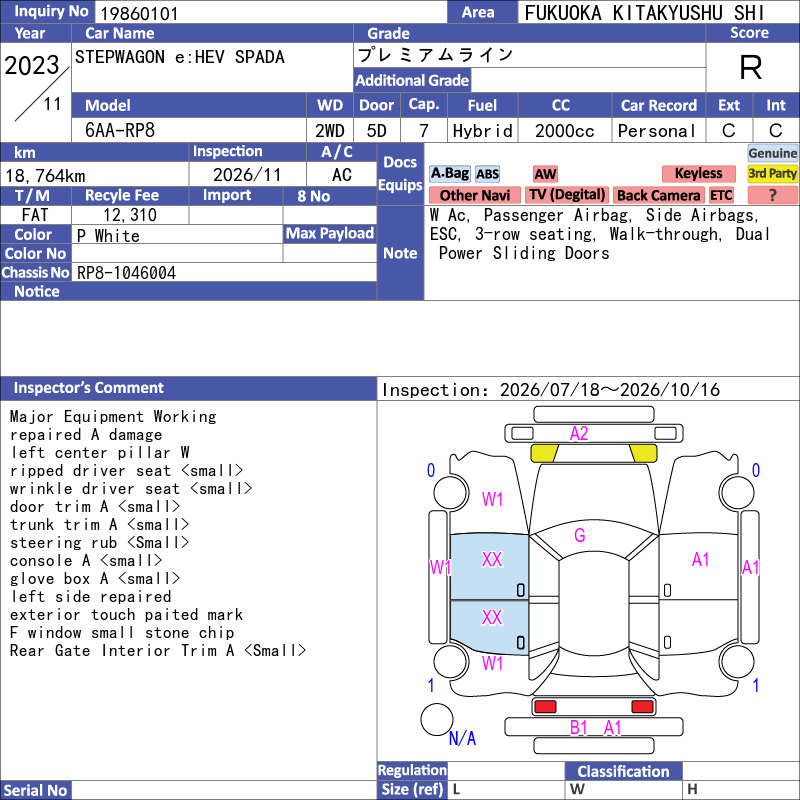
Task: Click the yellow left headlight on diagram
Action: tap(544, 453)
